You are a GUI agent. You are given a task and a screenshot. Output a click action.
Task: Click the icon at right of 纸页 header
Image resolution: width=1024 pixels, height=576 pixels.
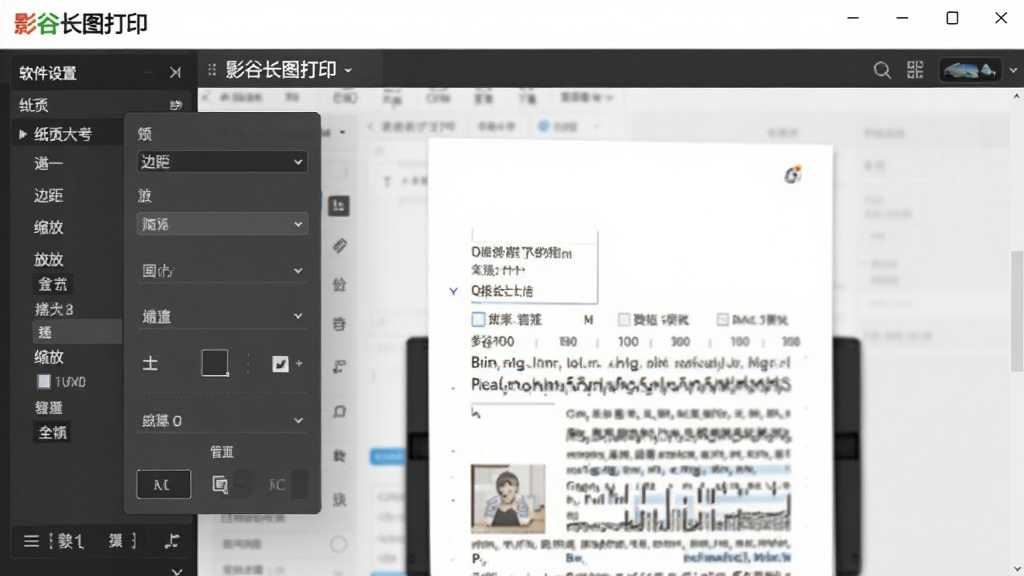[175, 104]
